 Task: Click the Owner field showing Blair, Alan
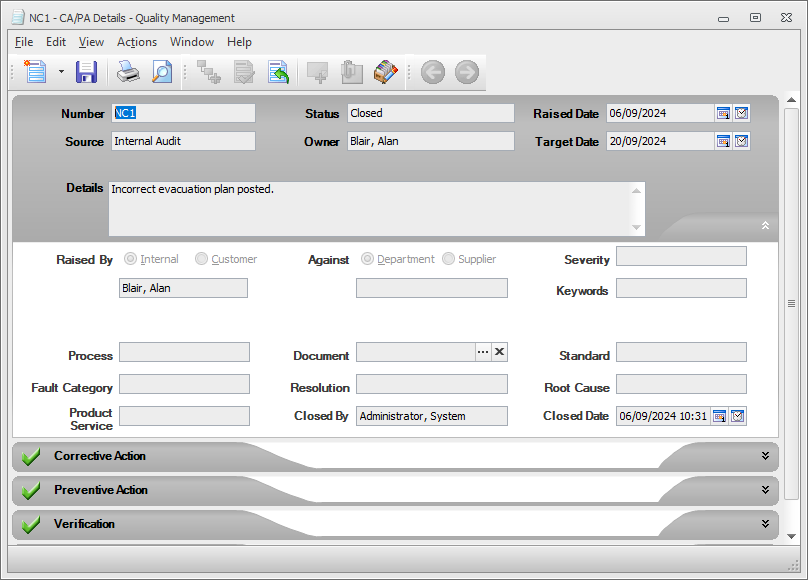tap(431, 141)
